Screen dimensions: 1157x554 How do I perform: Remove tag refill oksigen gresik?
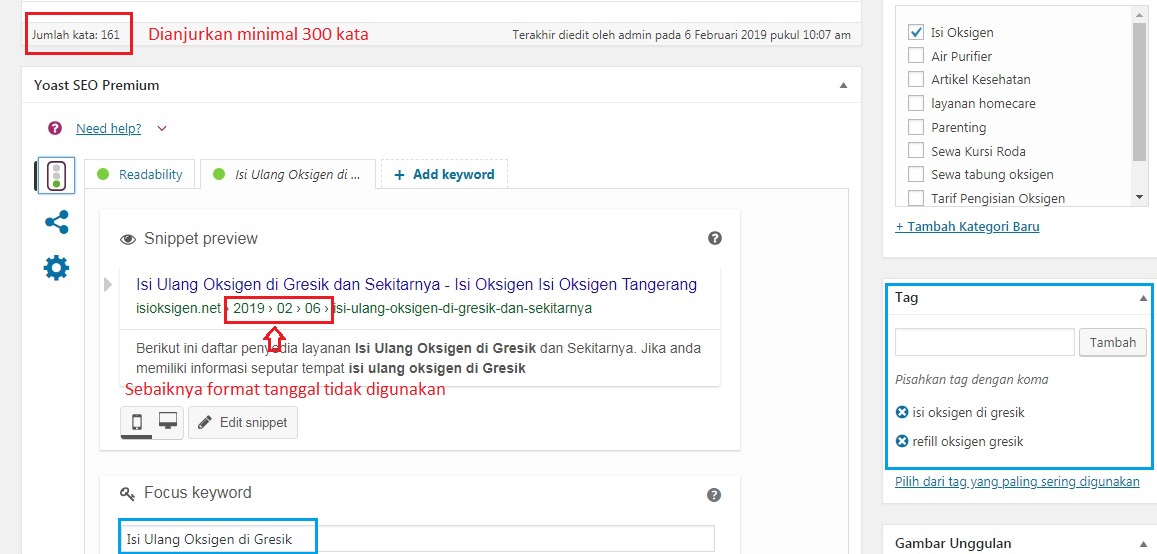[x=902, y=442]
